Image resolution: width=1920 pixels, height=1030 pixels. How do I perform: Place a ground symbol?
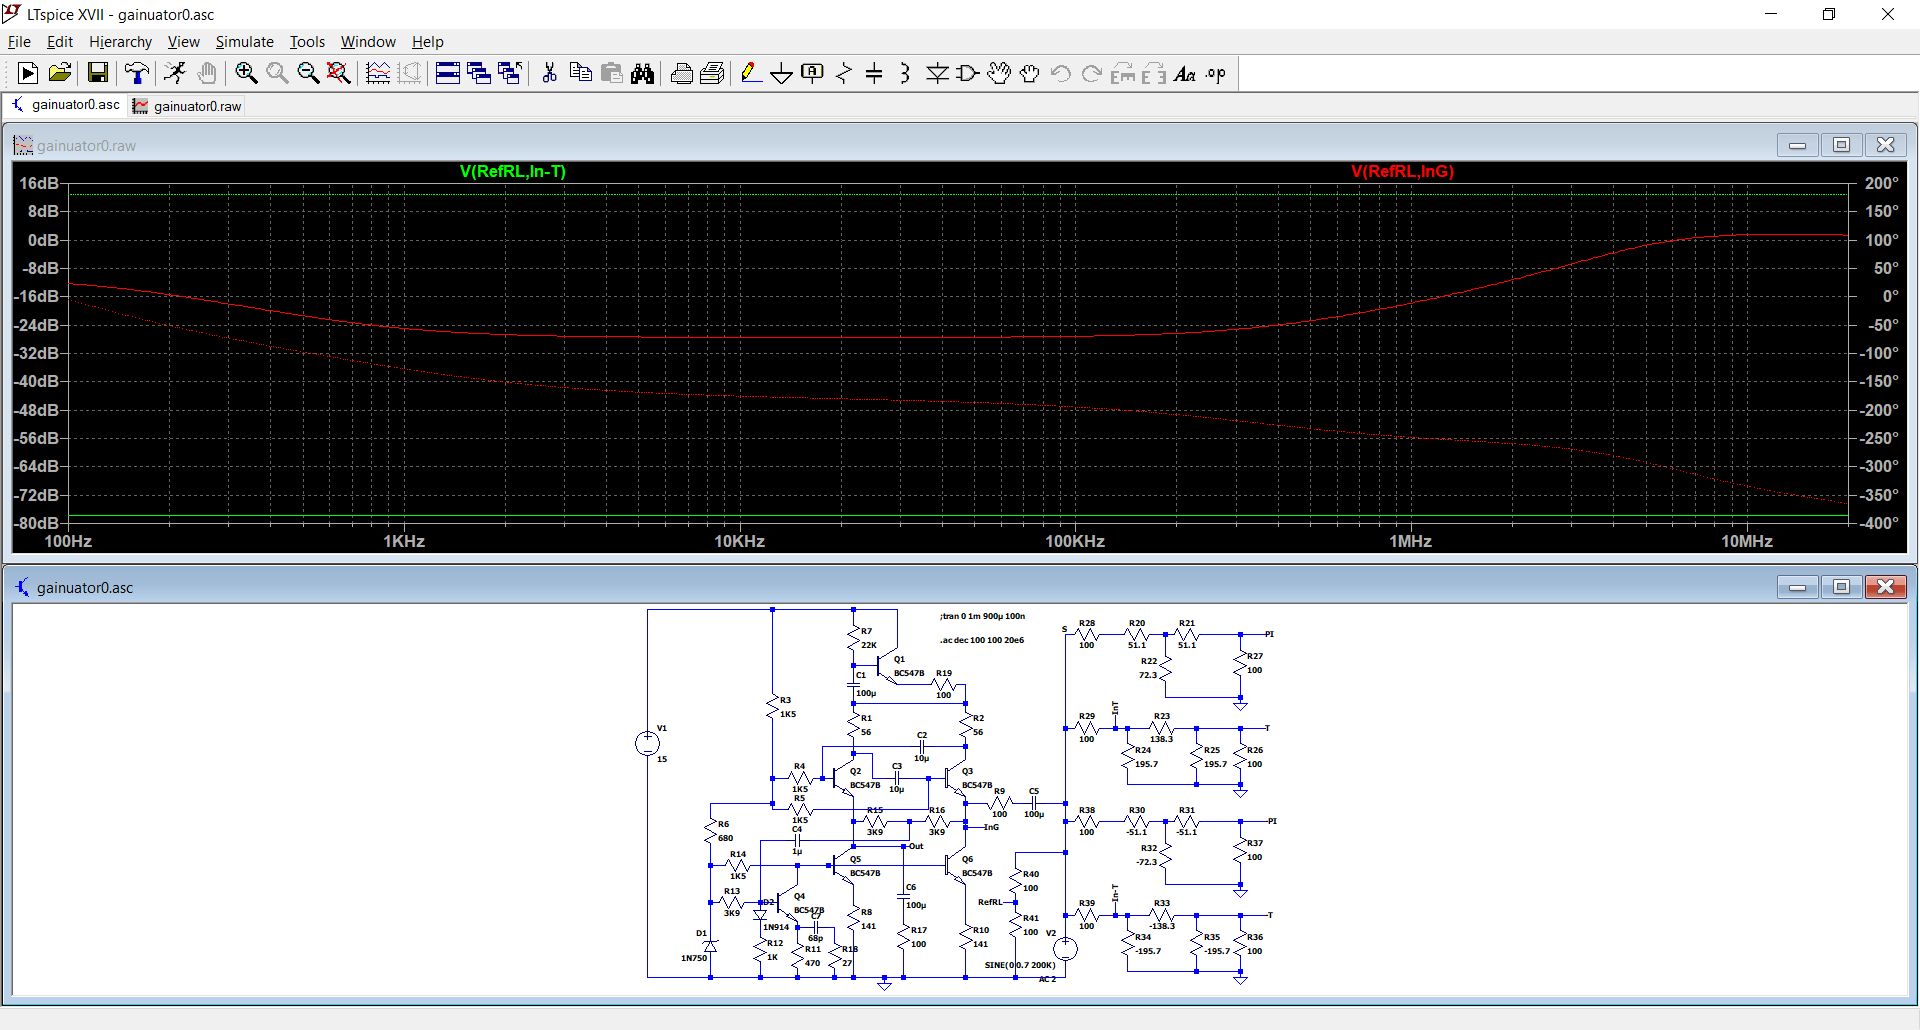click(782, 73)
